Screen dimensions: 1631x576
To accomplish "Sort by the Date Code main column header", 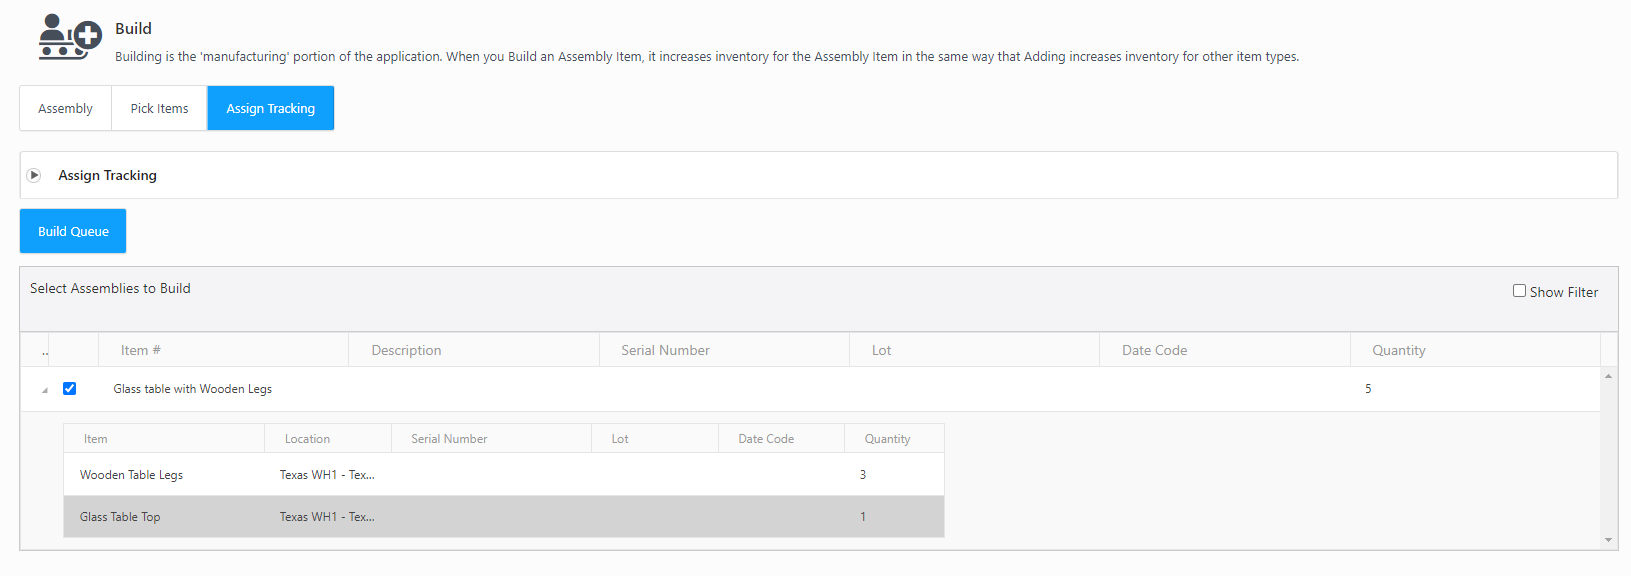I will tap(1154, 350).
